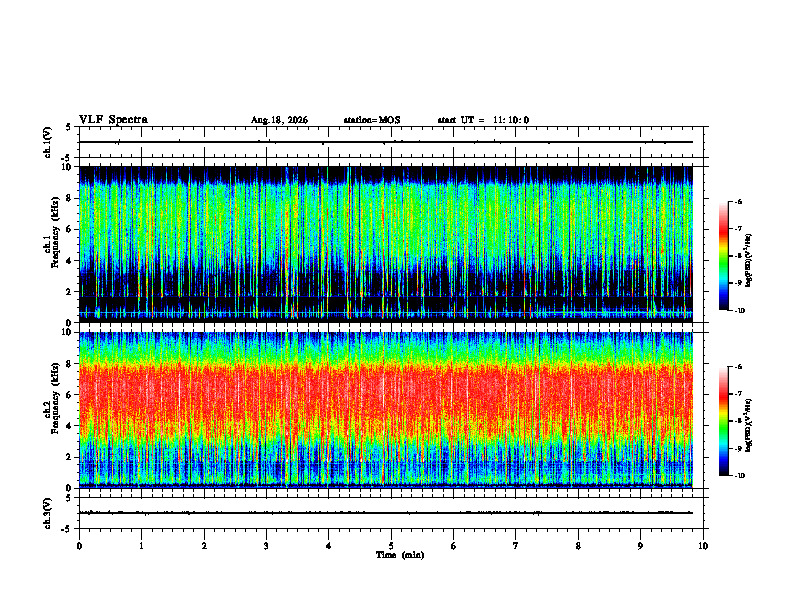Click the ch.1 voltage waveform trace

[x=386, y=142]
